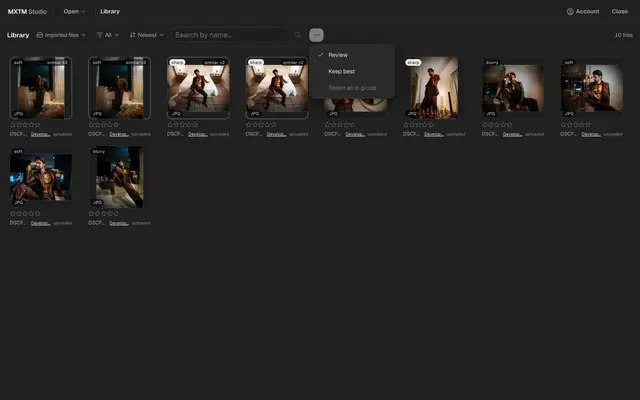The height and width of the screenshot is (400, 640).
Task: Rate the blurry seated-man photo five stars
Action: pos(509,124)
